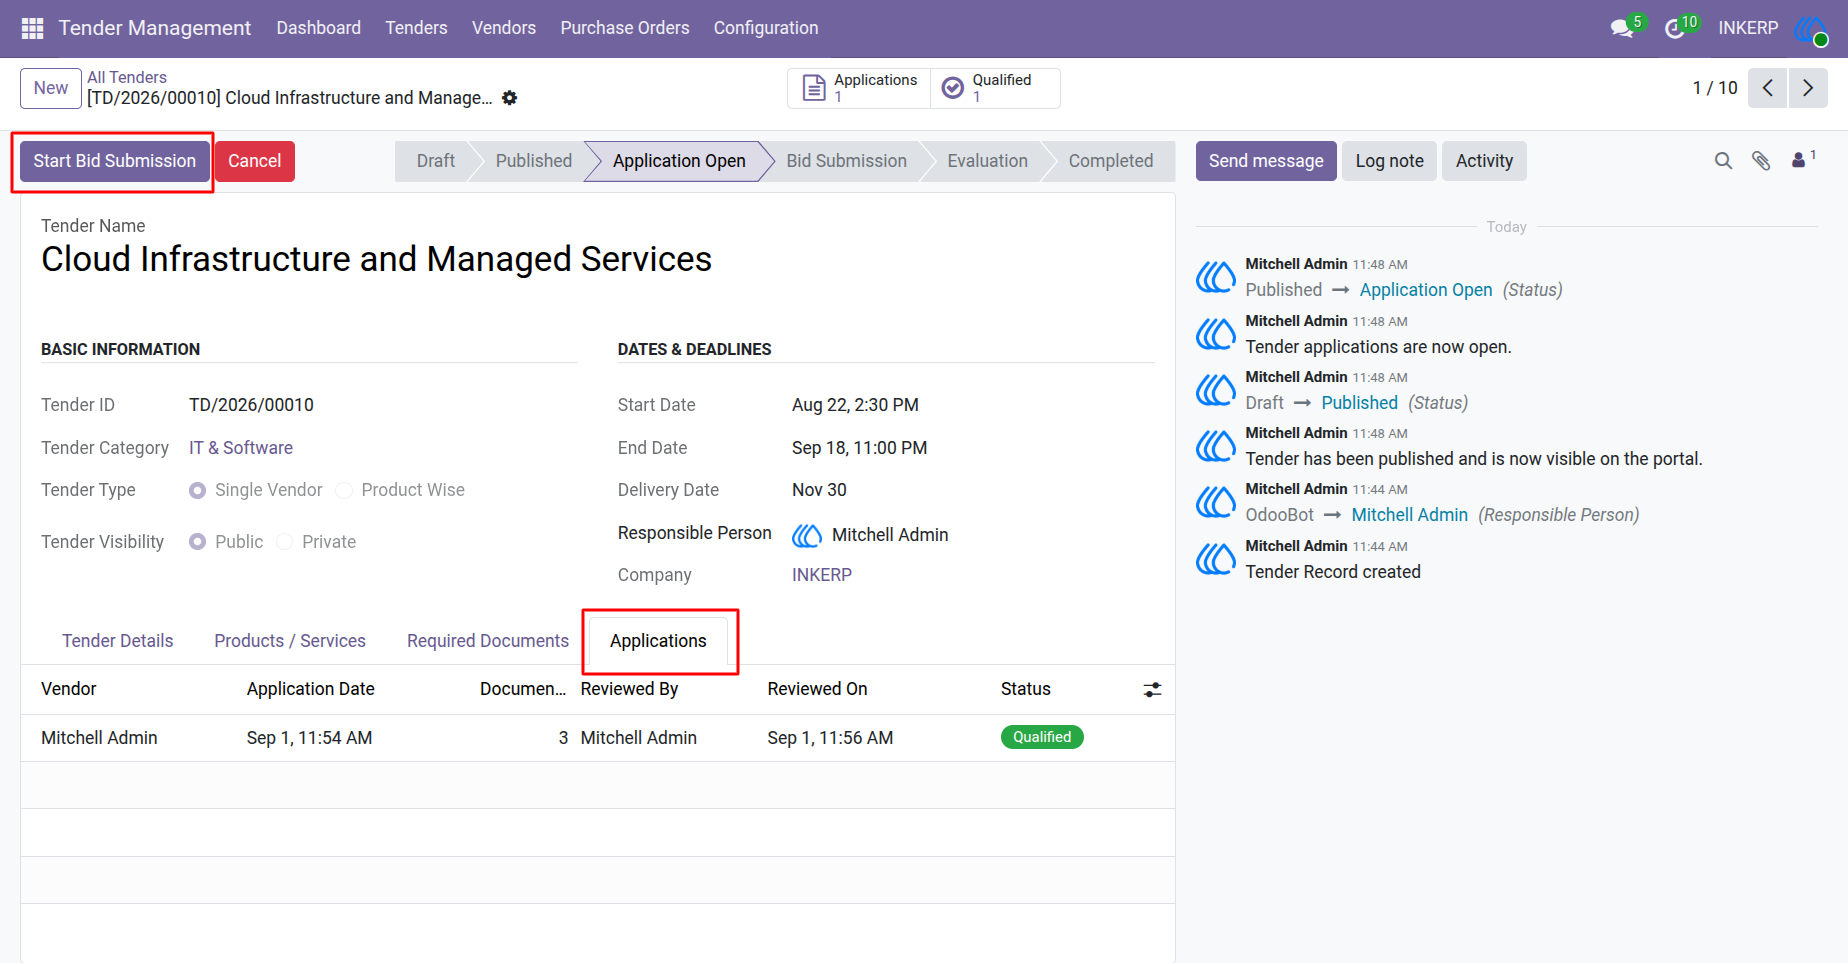Open the activities clock icon
This screenshot has width=1848, height=964.
click(1674, 29)
